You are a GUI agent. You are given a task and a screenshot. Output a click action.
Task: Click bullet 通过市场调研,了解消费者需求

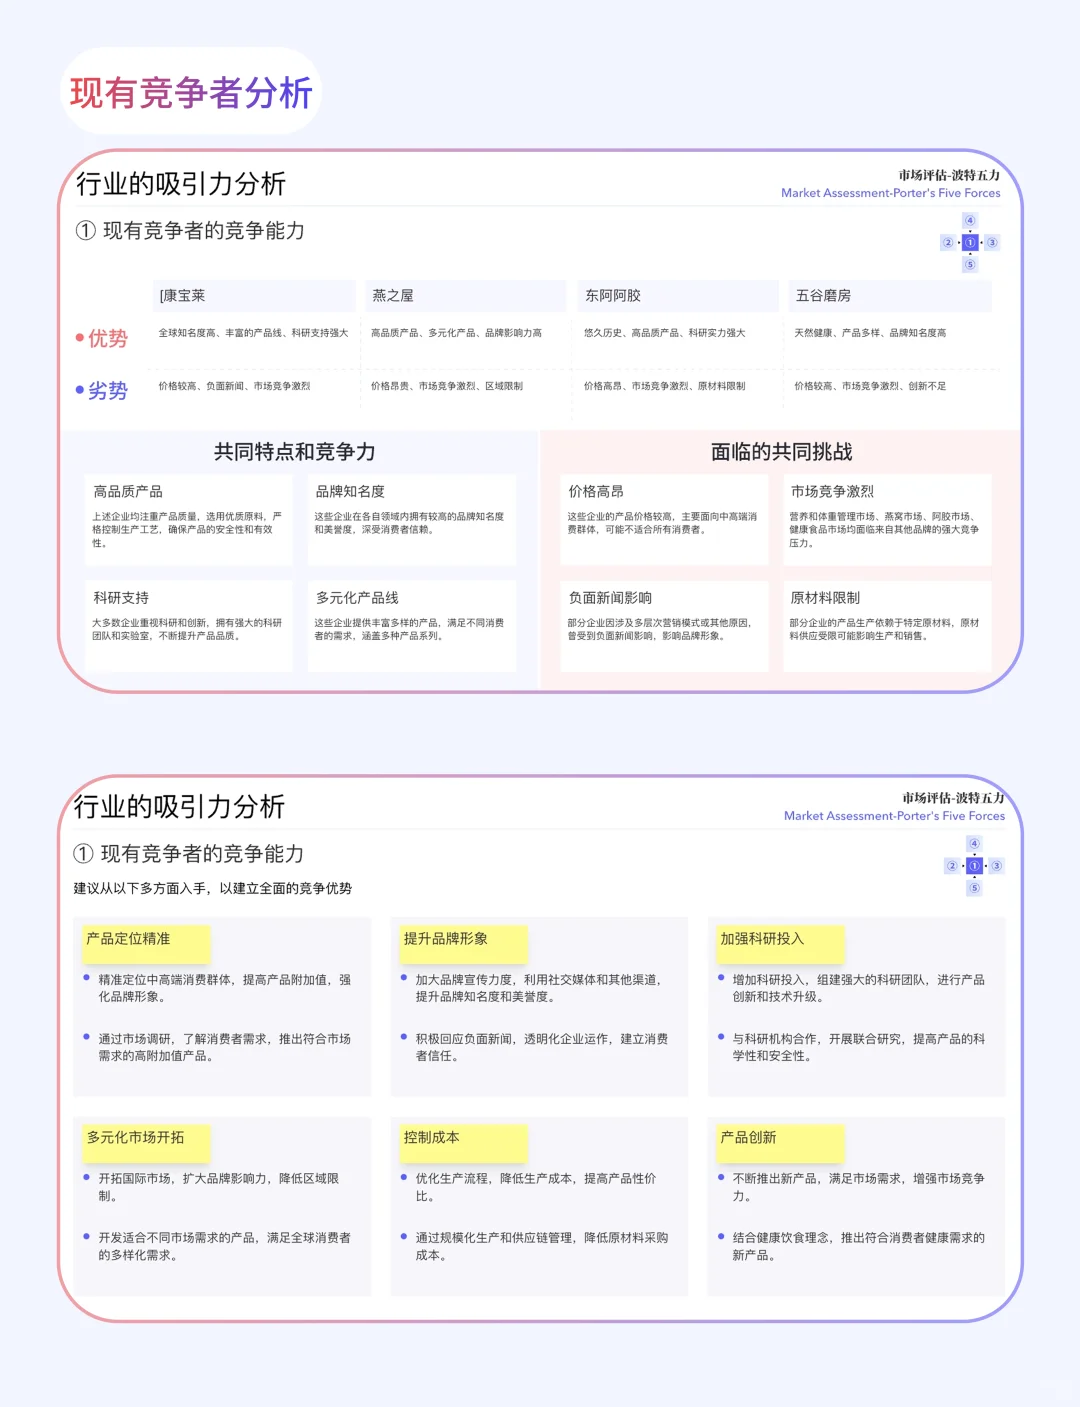(224, 1047)
